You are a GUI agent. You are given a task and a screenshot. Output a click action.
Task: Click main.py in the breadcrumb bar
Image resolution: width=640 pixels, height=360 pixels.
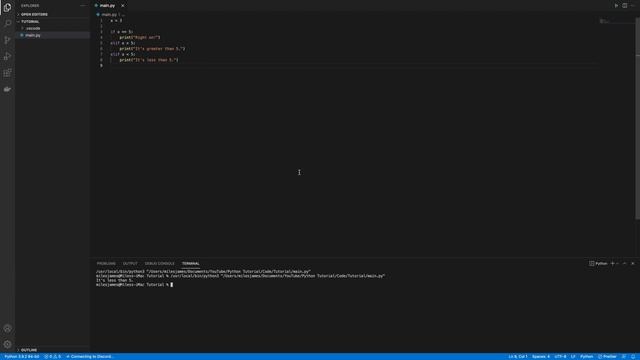click(109, 15)
